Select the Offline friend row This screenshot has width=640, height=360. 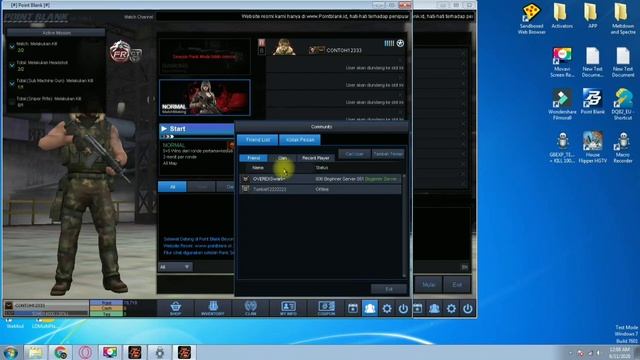coord(320,189)
